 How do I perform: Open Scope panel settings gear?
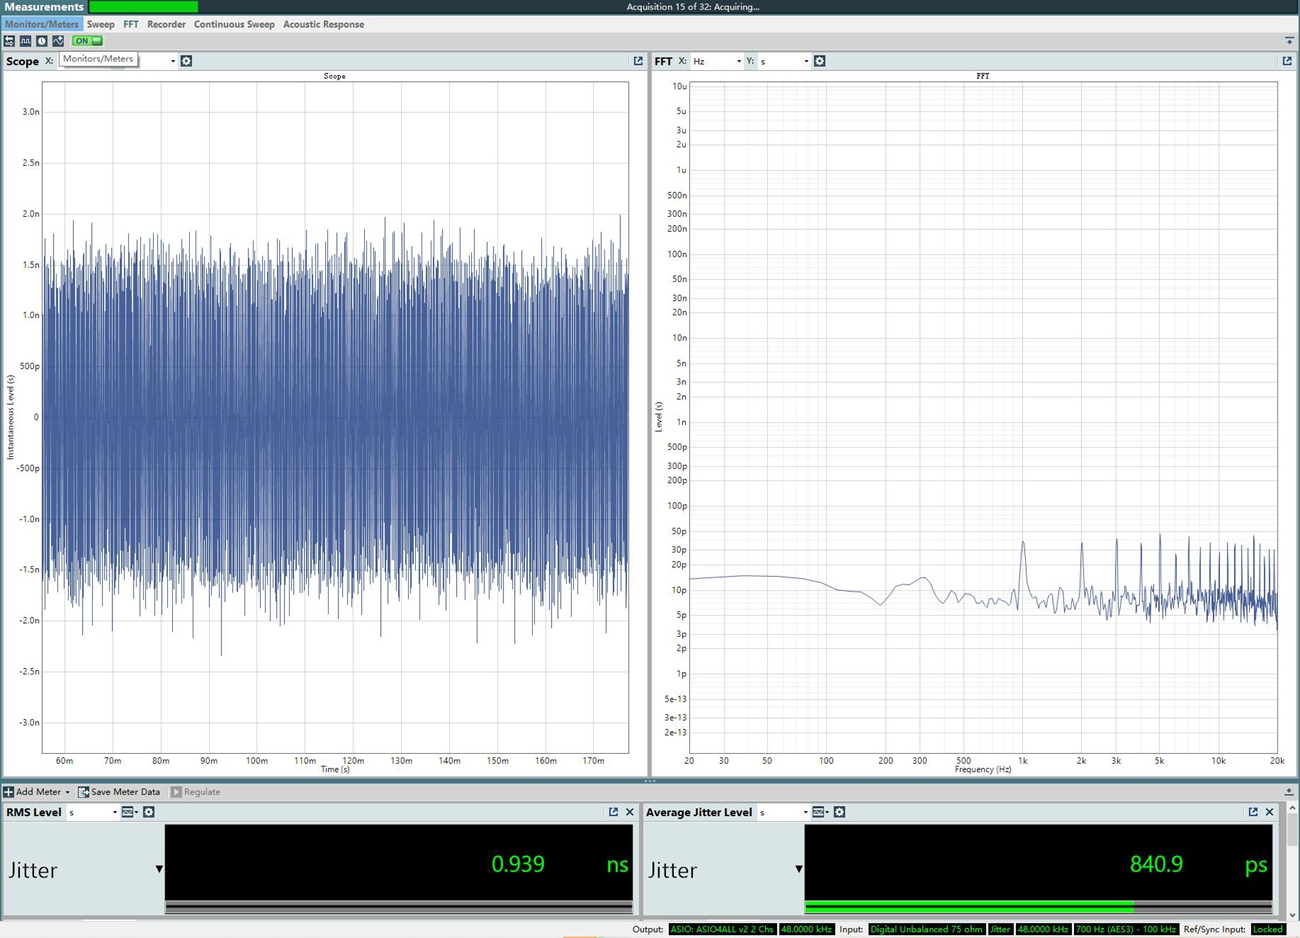tap(186, 61)
